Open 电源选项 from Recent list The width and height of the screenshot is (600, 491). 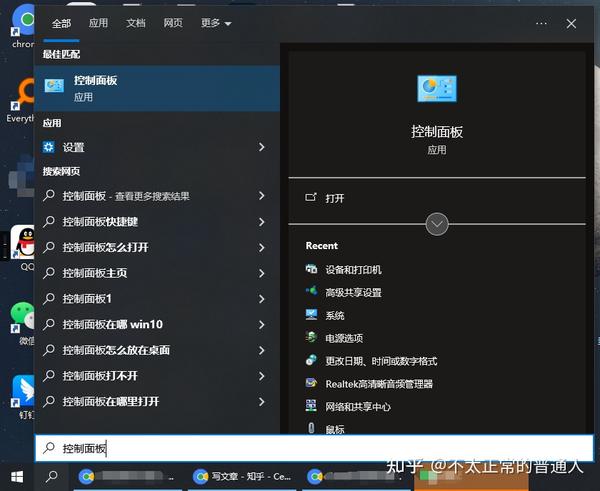tap(344, 338)
